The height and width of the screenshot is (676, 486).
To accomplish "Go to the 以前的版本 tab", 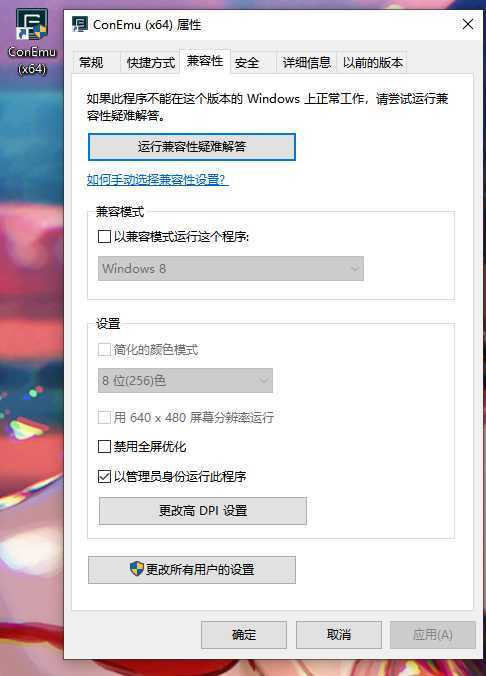I will point(373,63).
